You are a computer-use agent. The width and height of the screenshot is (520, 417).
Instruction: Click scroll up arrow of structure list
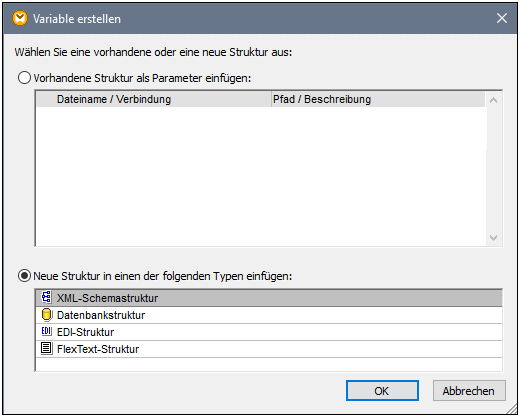tap(494, 100)
